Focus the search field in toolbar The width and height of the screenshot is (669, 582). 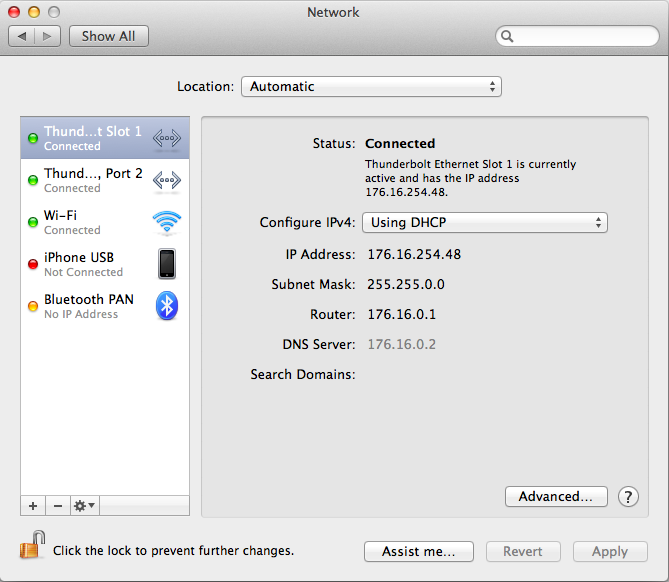coord(577,36)
